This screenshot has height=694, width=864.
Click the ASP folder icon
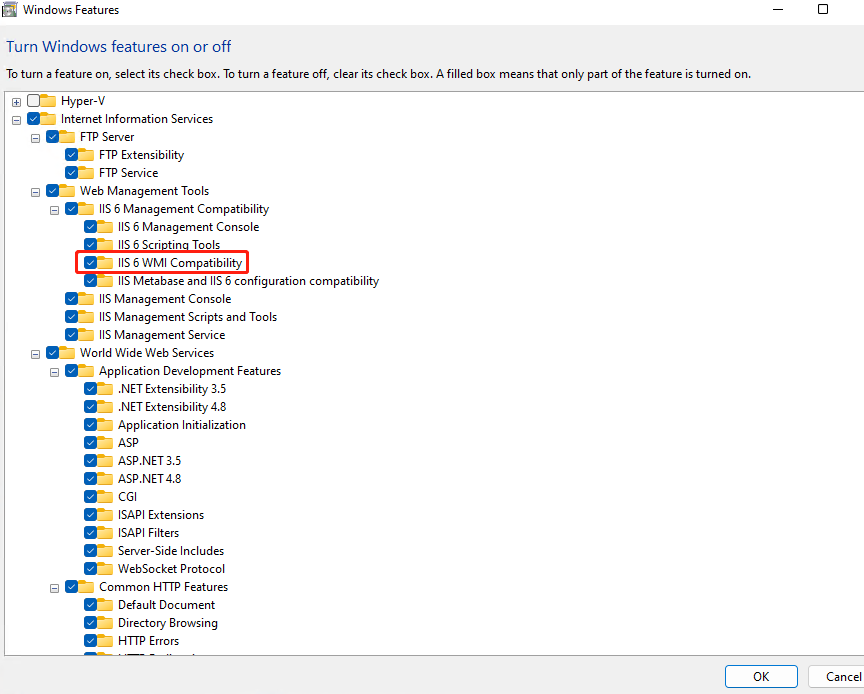tap(105, 443)
